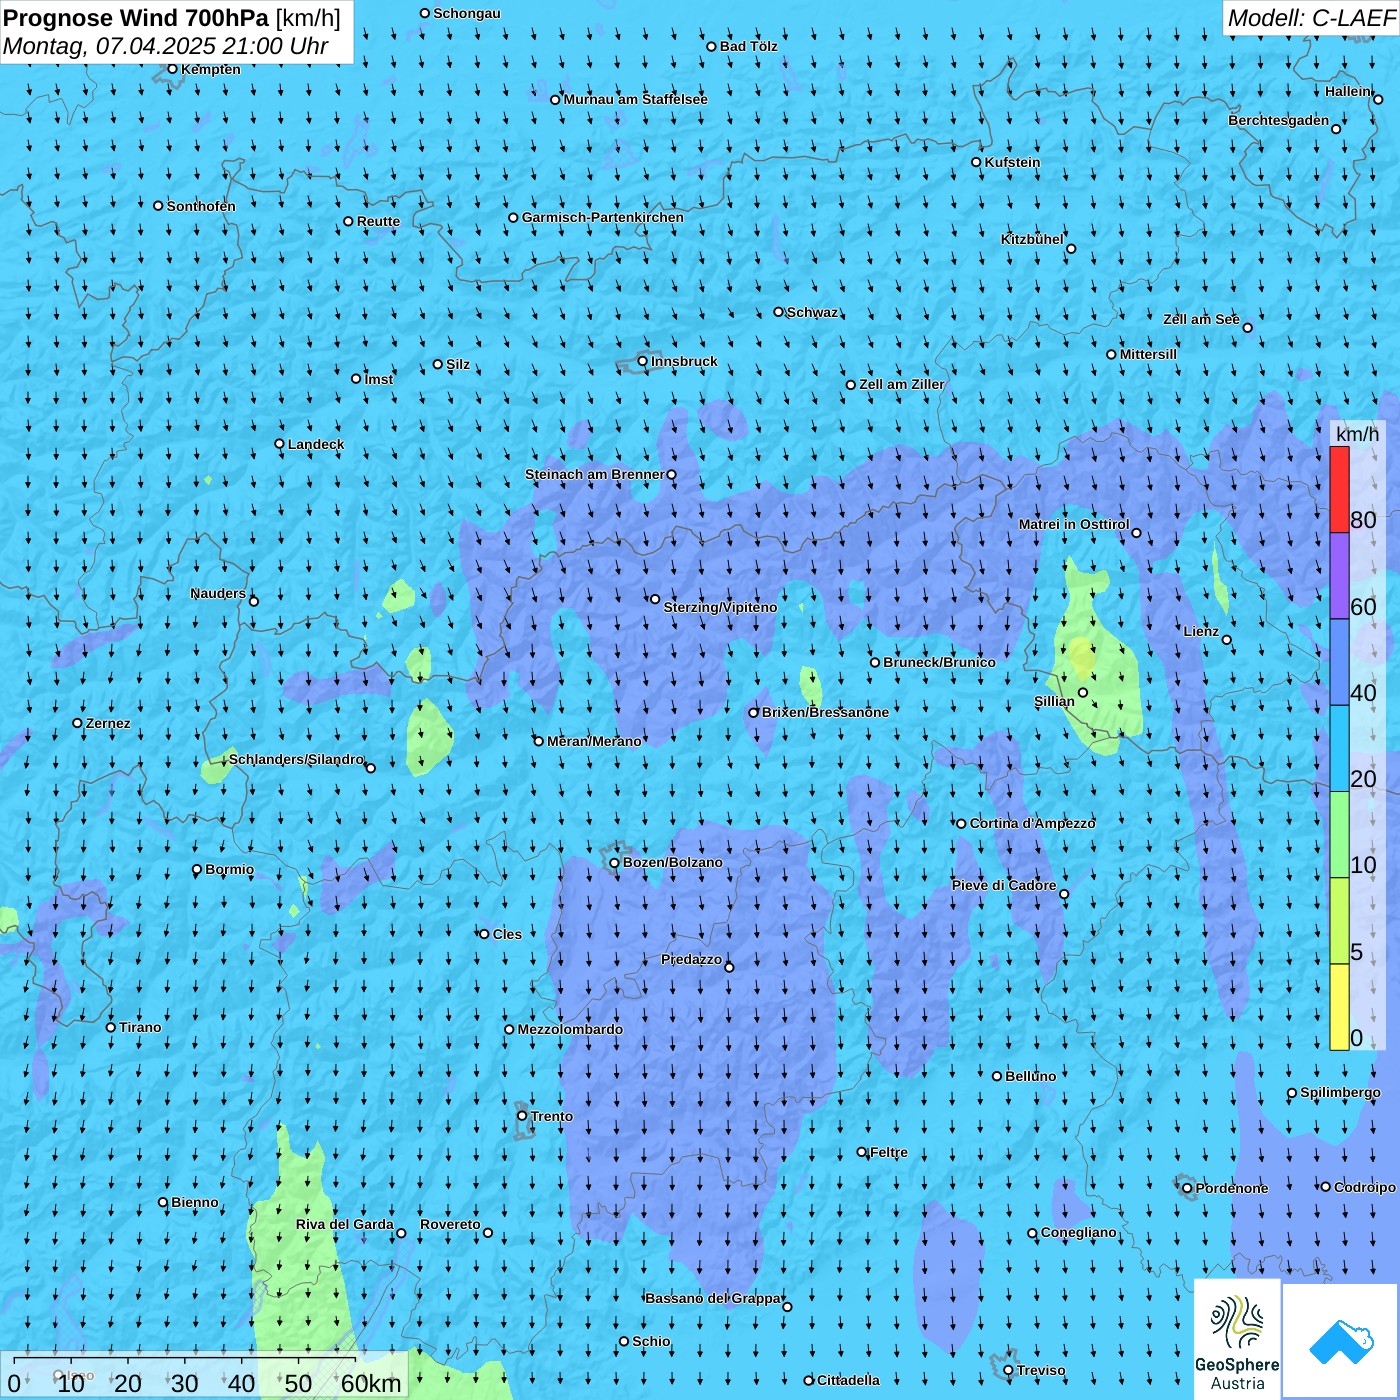Screen dimensions: 1400x1400
Task: Click the Treviso city marker
Action: click(x=1008, y=1370)
